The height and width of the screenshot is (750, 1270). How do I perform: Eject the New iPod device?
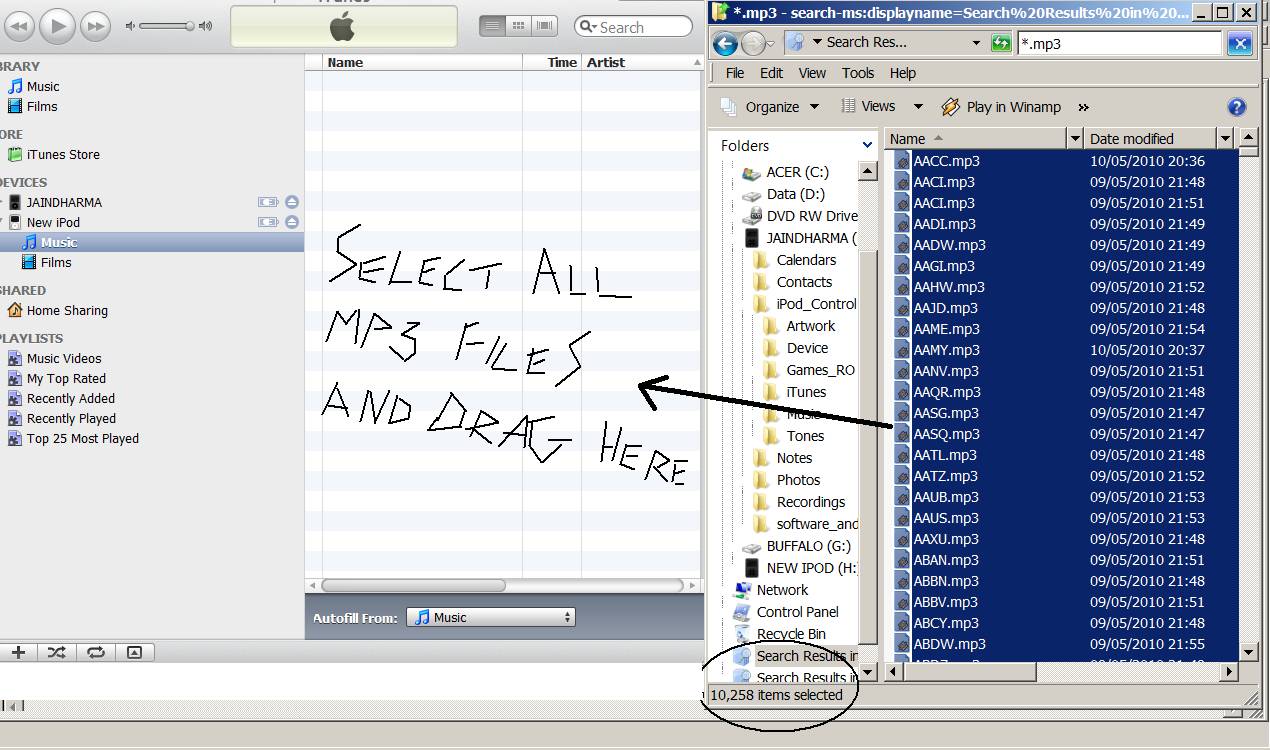pyautogui.click(x=291, y=222)
